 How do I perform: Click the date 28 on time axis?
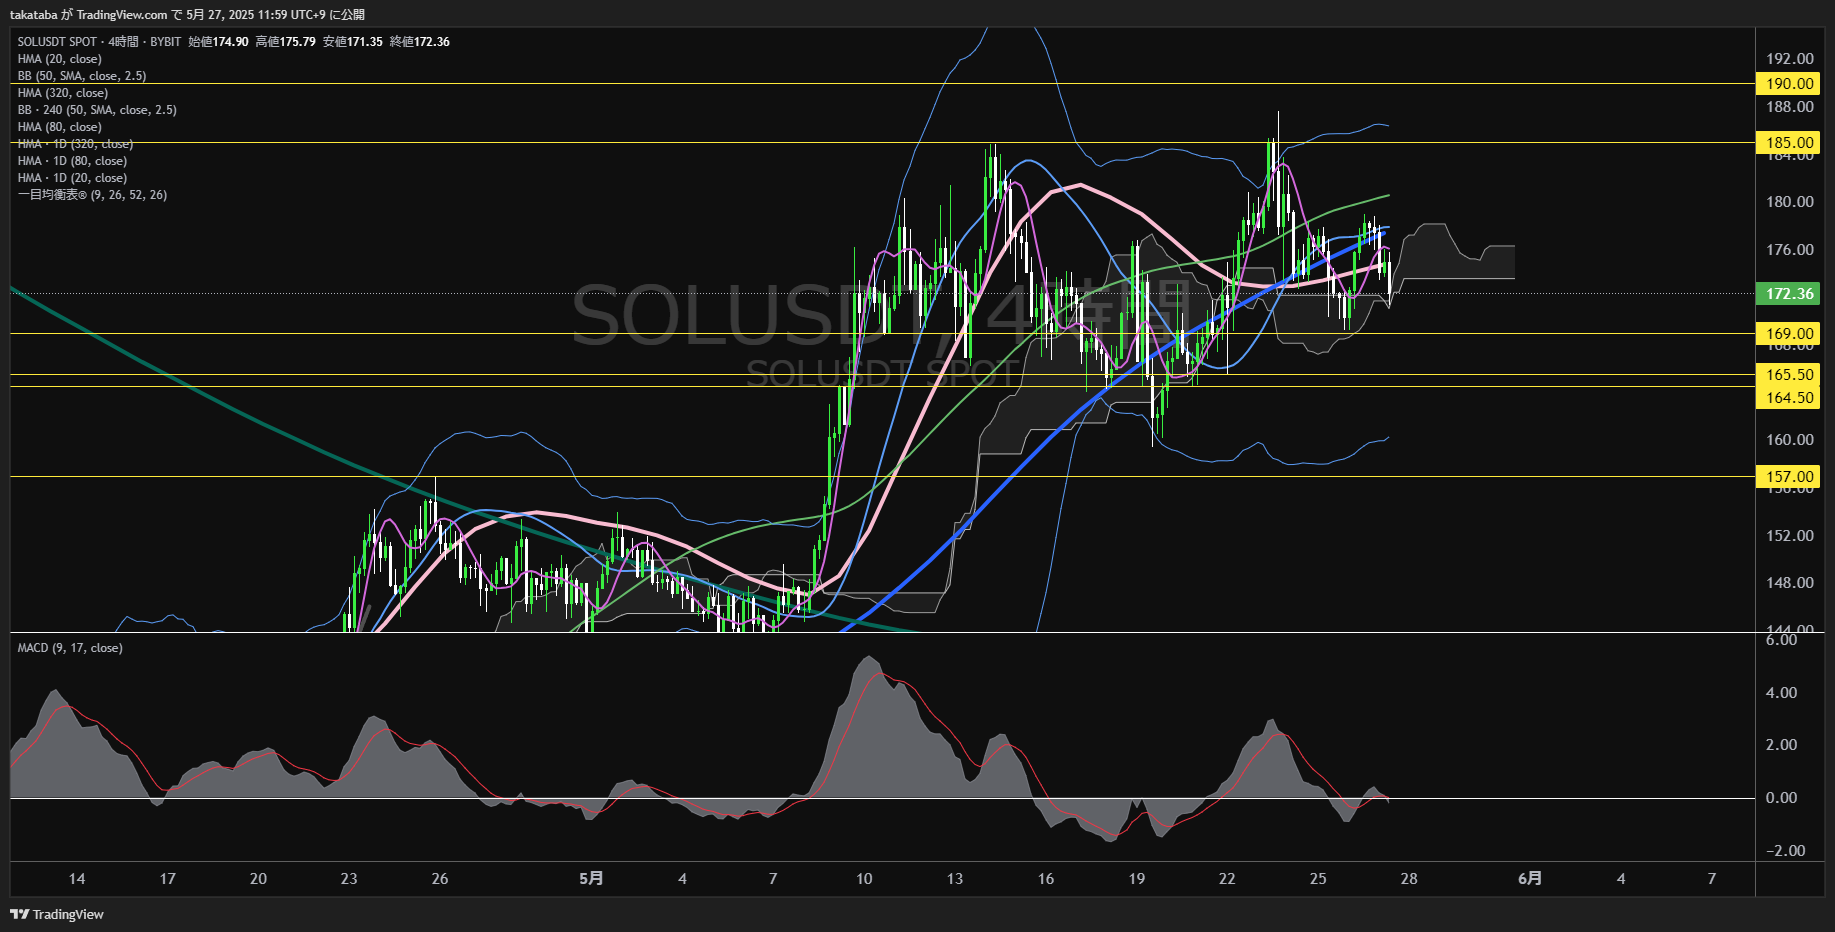pos(1409,879)
